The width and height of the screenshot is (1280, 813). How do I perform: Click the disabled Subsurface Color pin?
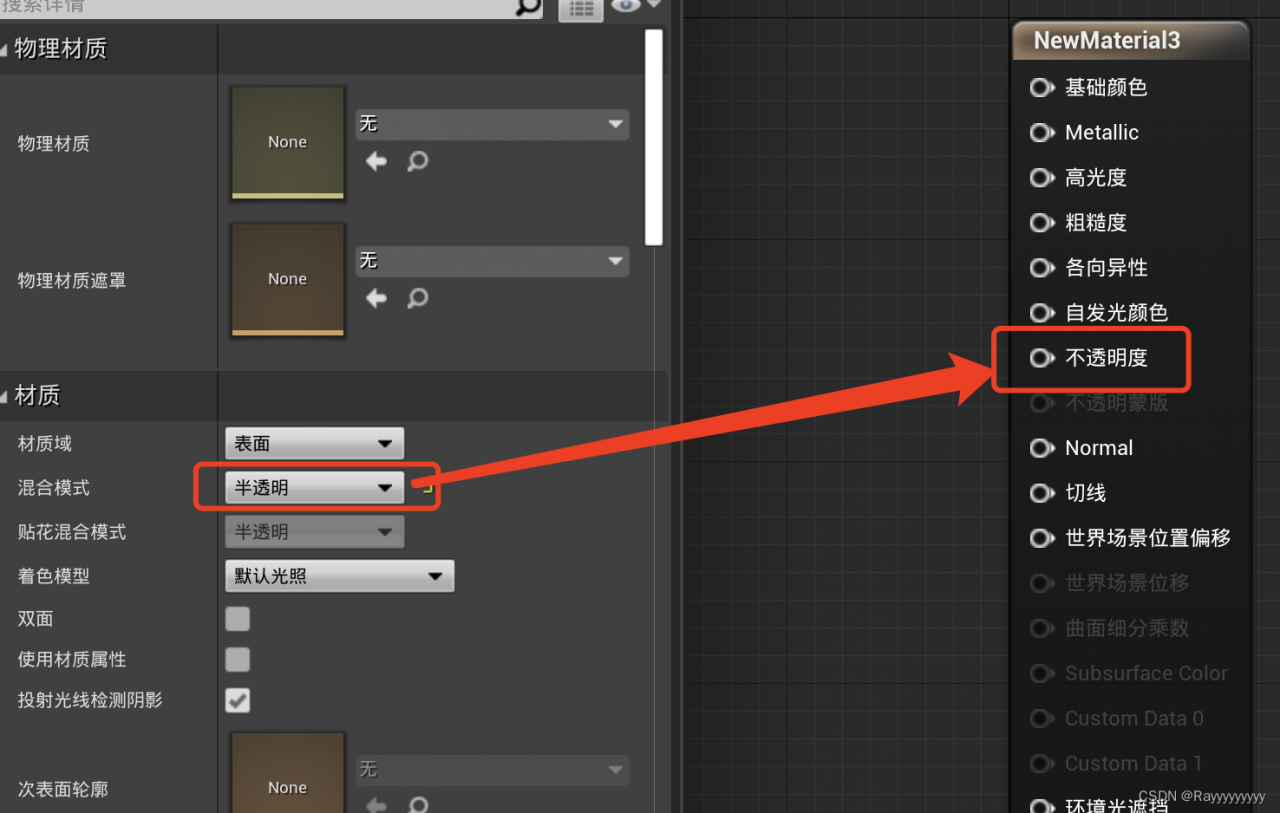(1042, 673)
